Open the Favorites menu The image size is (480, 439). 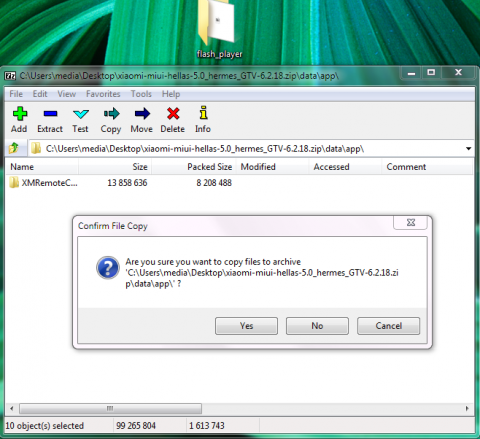[103, 94]
